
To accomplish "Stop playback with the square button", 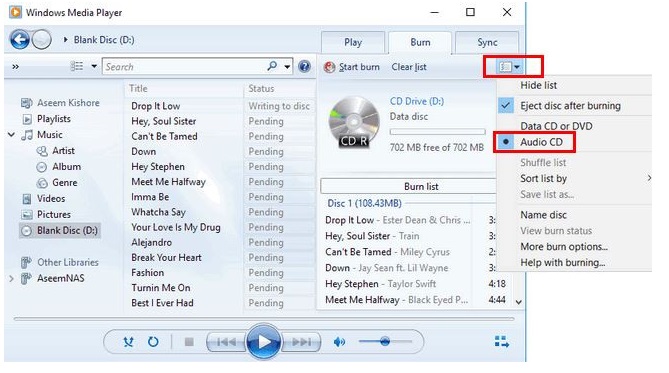I will (189, 341).
